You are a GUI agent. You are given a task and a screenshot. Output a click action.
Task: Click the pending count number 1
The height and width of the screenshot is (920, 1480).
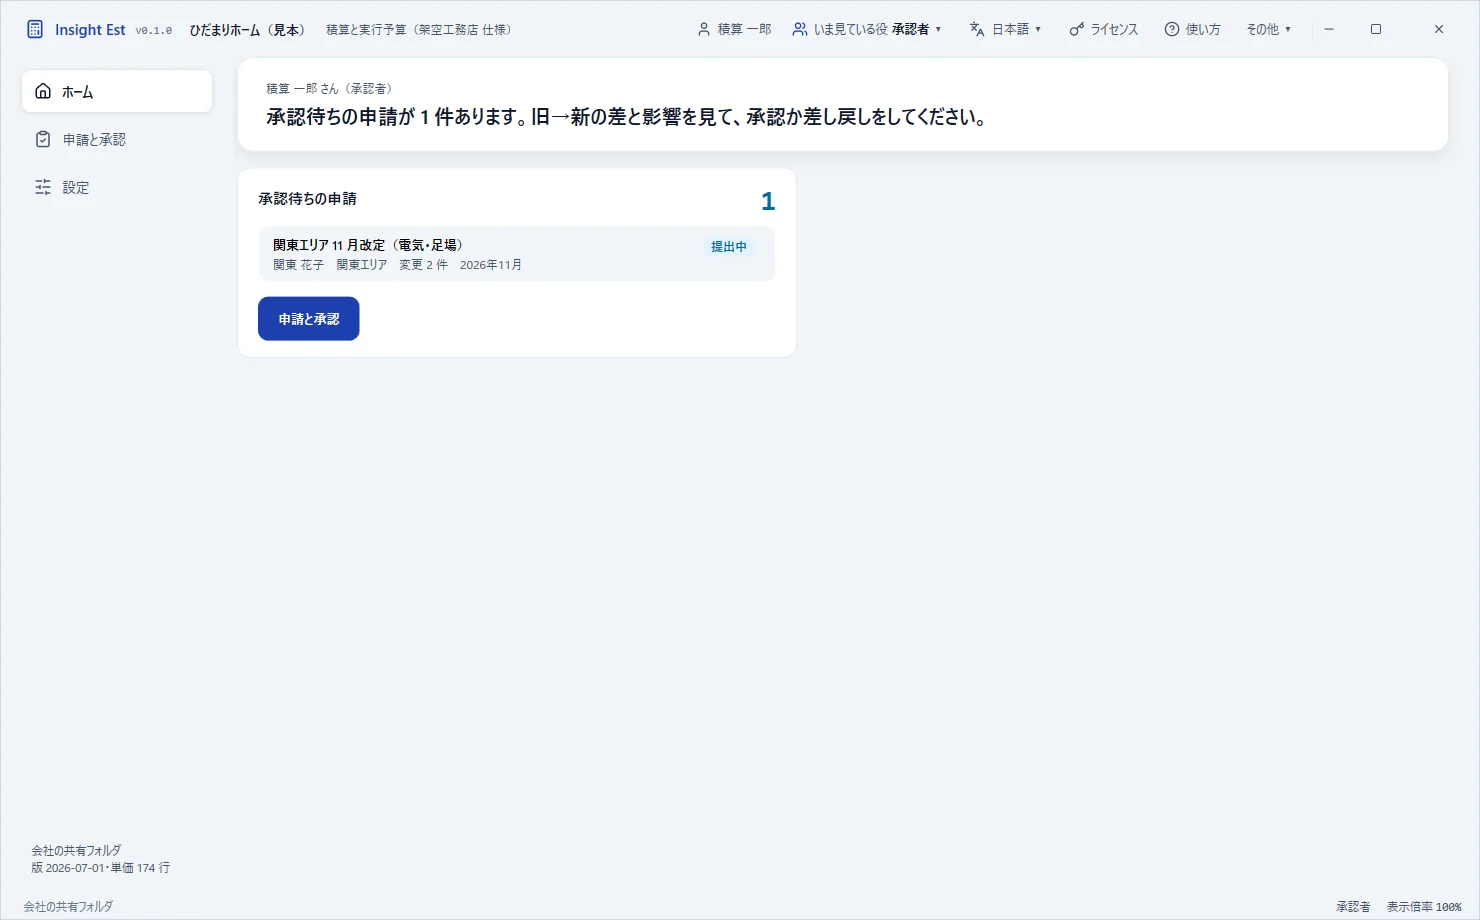tap(768, 201)
